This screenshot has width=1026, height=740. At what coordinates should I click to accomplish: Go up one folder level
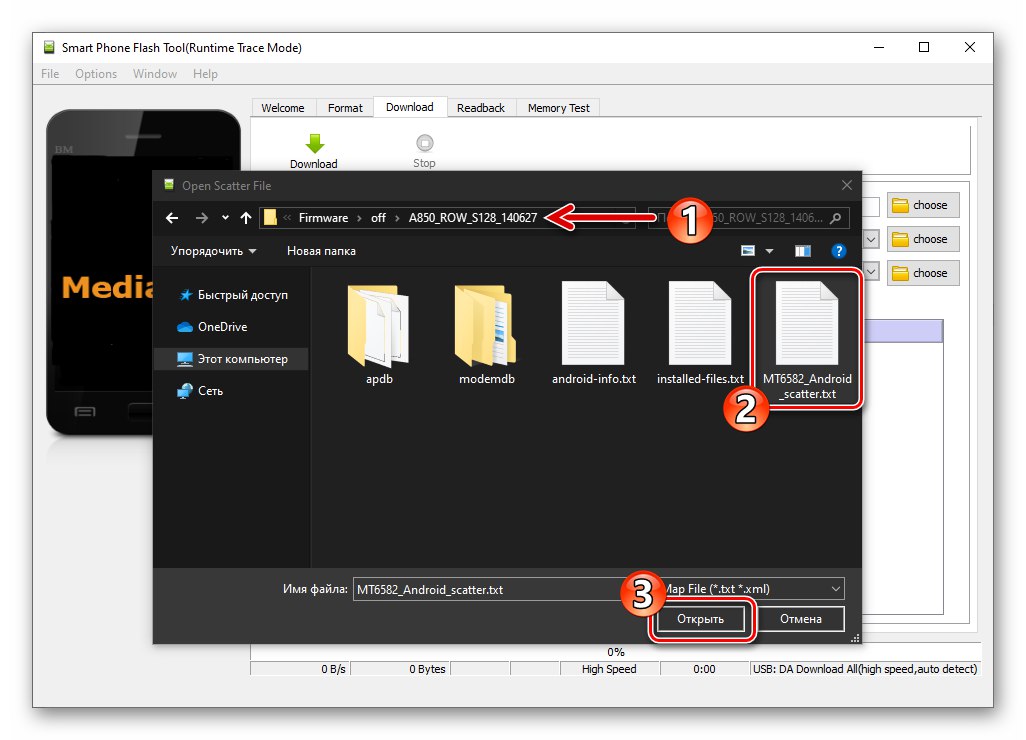pyautogui.click(x=245, y=218)
